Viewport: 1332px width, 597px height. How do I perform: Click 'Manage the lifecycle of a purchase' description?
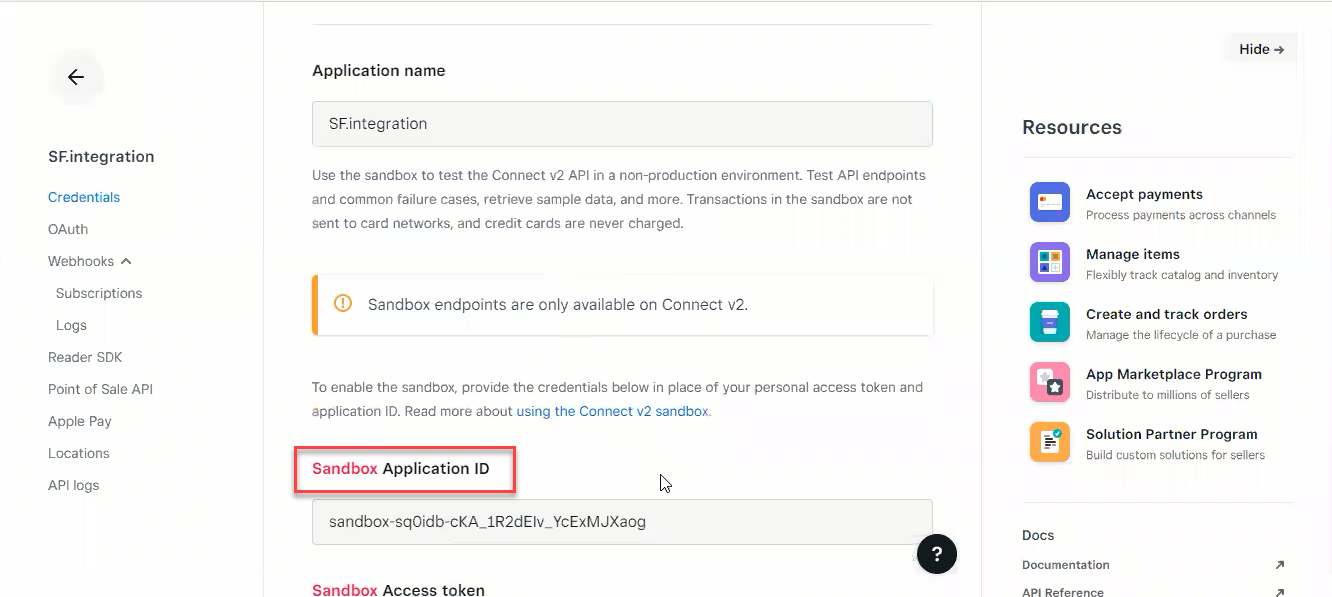coord(1181,335)
